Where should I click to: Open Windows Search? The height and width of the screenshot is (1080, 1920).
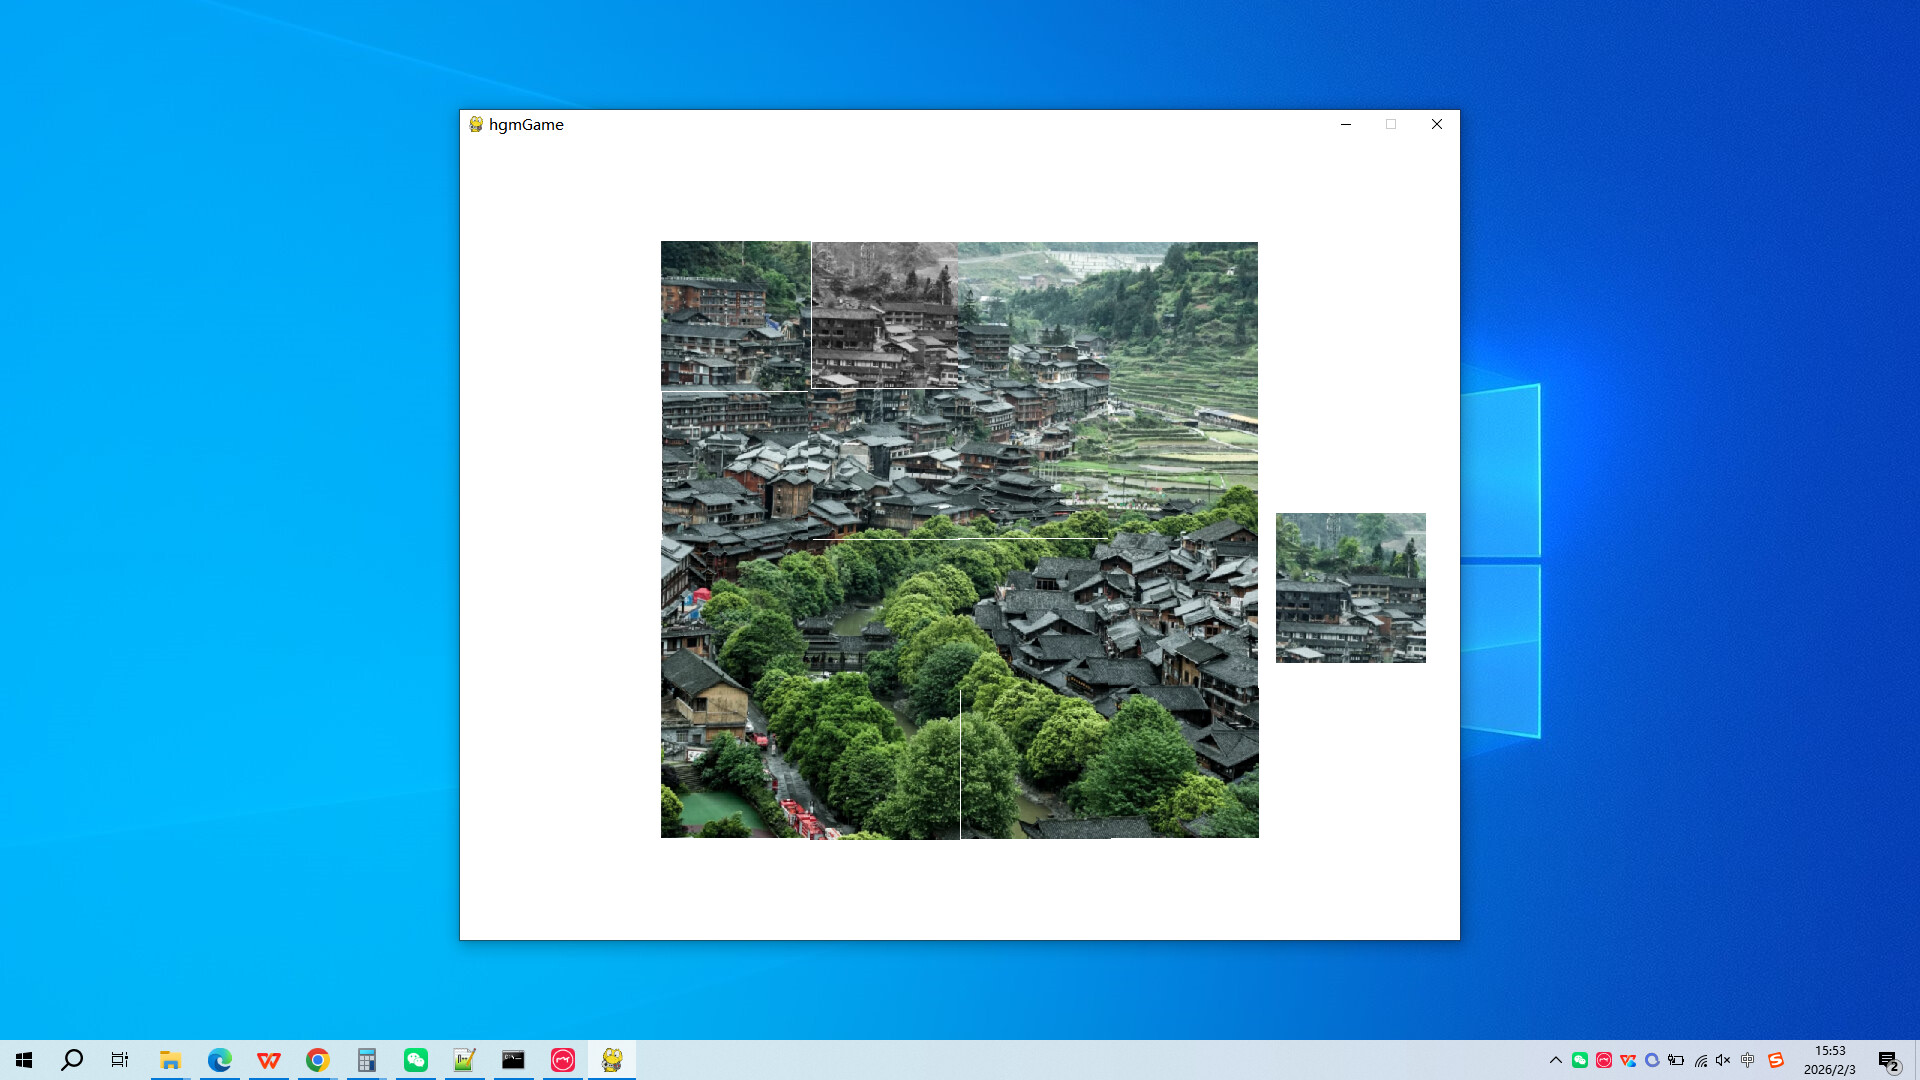[70, 1061]
